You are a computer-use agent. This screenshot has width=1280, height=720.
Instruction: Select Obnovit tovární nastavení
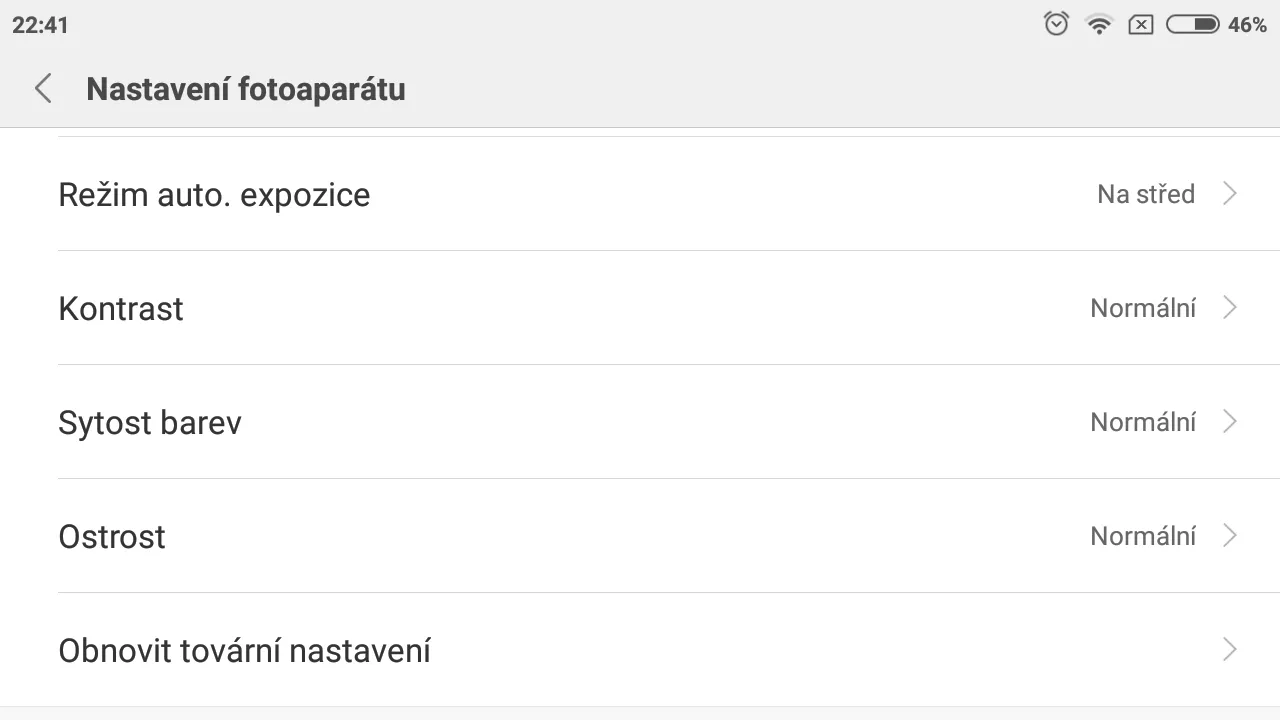pyautogui.click(x=640, y=650)
